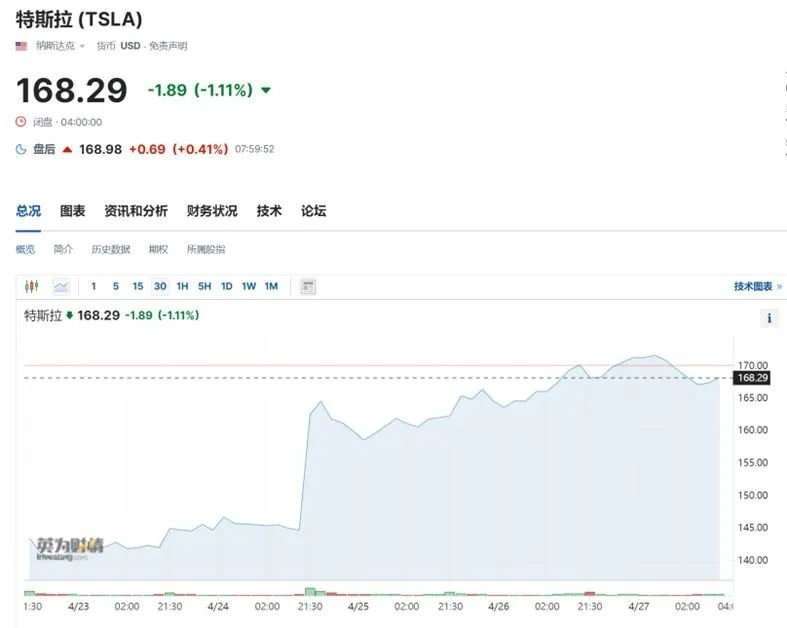Select the 1M chart interval
This screenshot has height=628, width=787.
point(271,286)
